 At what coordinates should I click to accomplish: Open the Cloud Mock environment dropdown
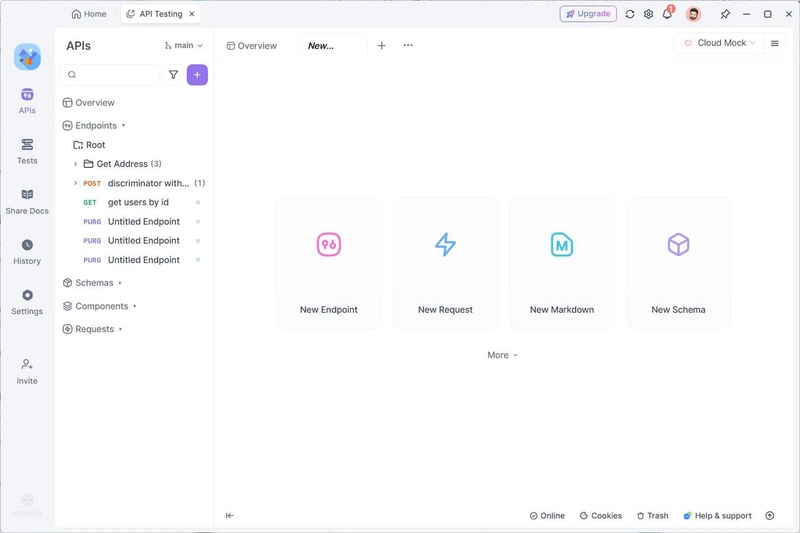[719, 43]
